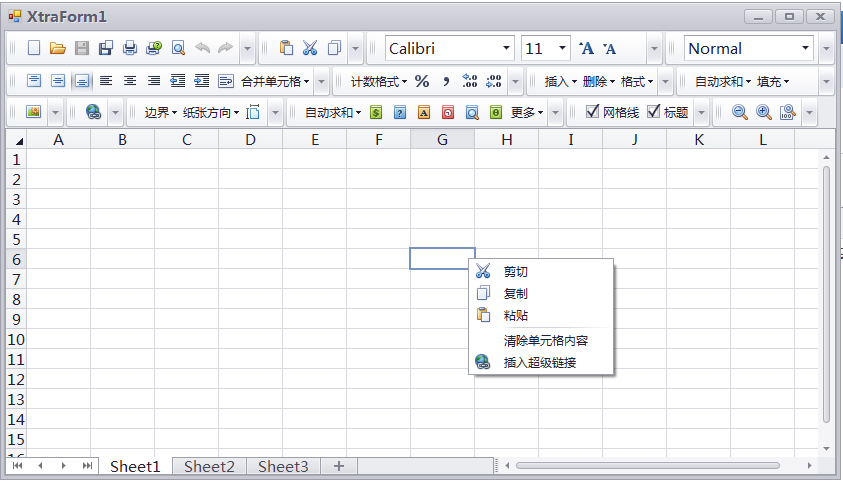Print the spreadsheet
Viewport: 843px width, 483px height.
130,48
